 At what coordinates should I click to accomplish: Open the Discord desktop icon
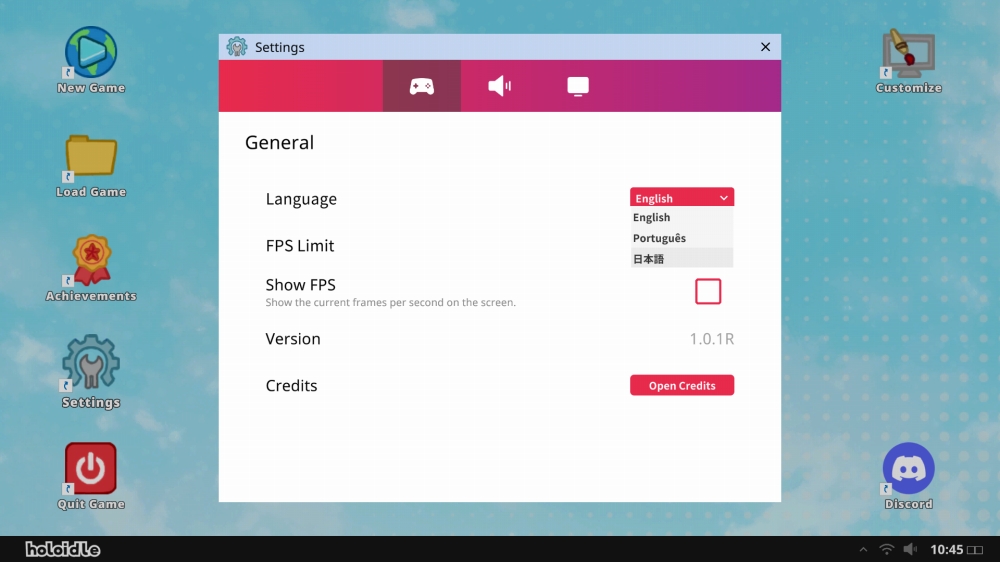click(908, 469)
